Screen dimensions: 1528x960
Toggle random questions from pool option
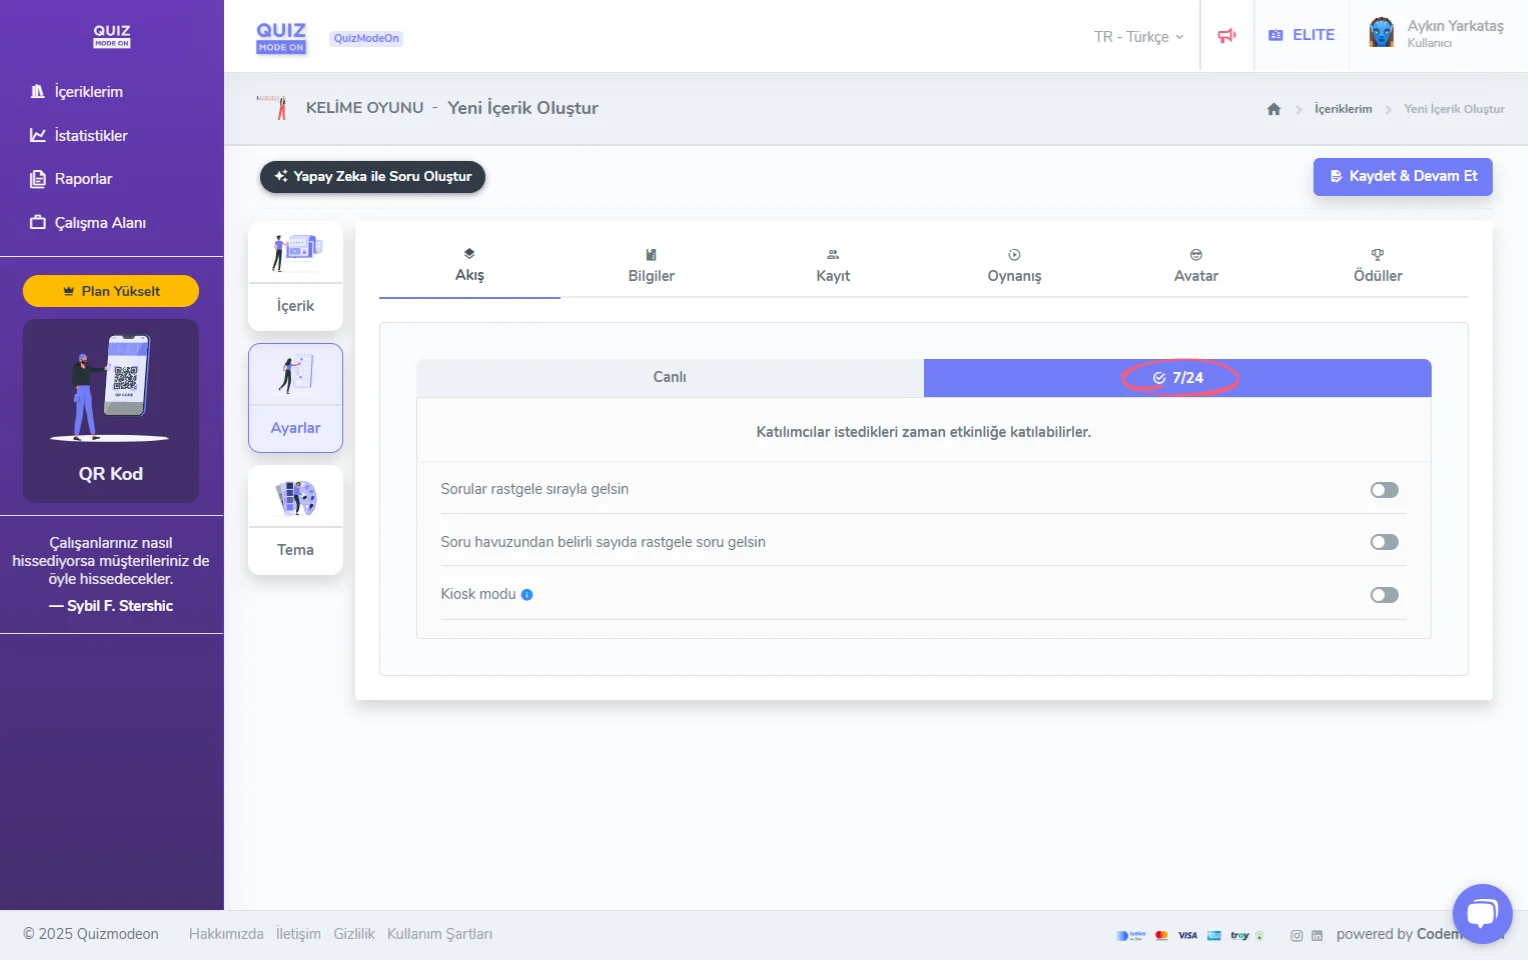1384,542
